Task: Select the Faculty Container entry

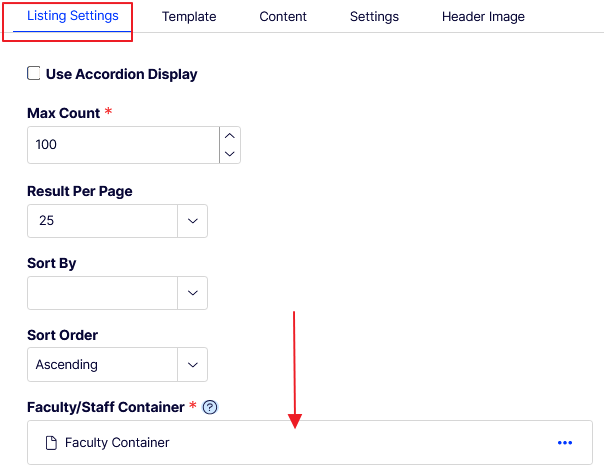Action: click(117, 443)
